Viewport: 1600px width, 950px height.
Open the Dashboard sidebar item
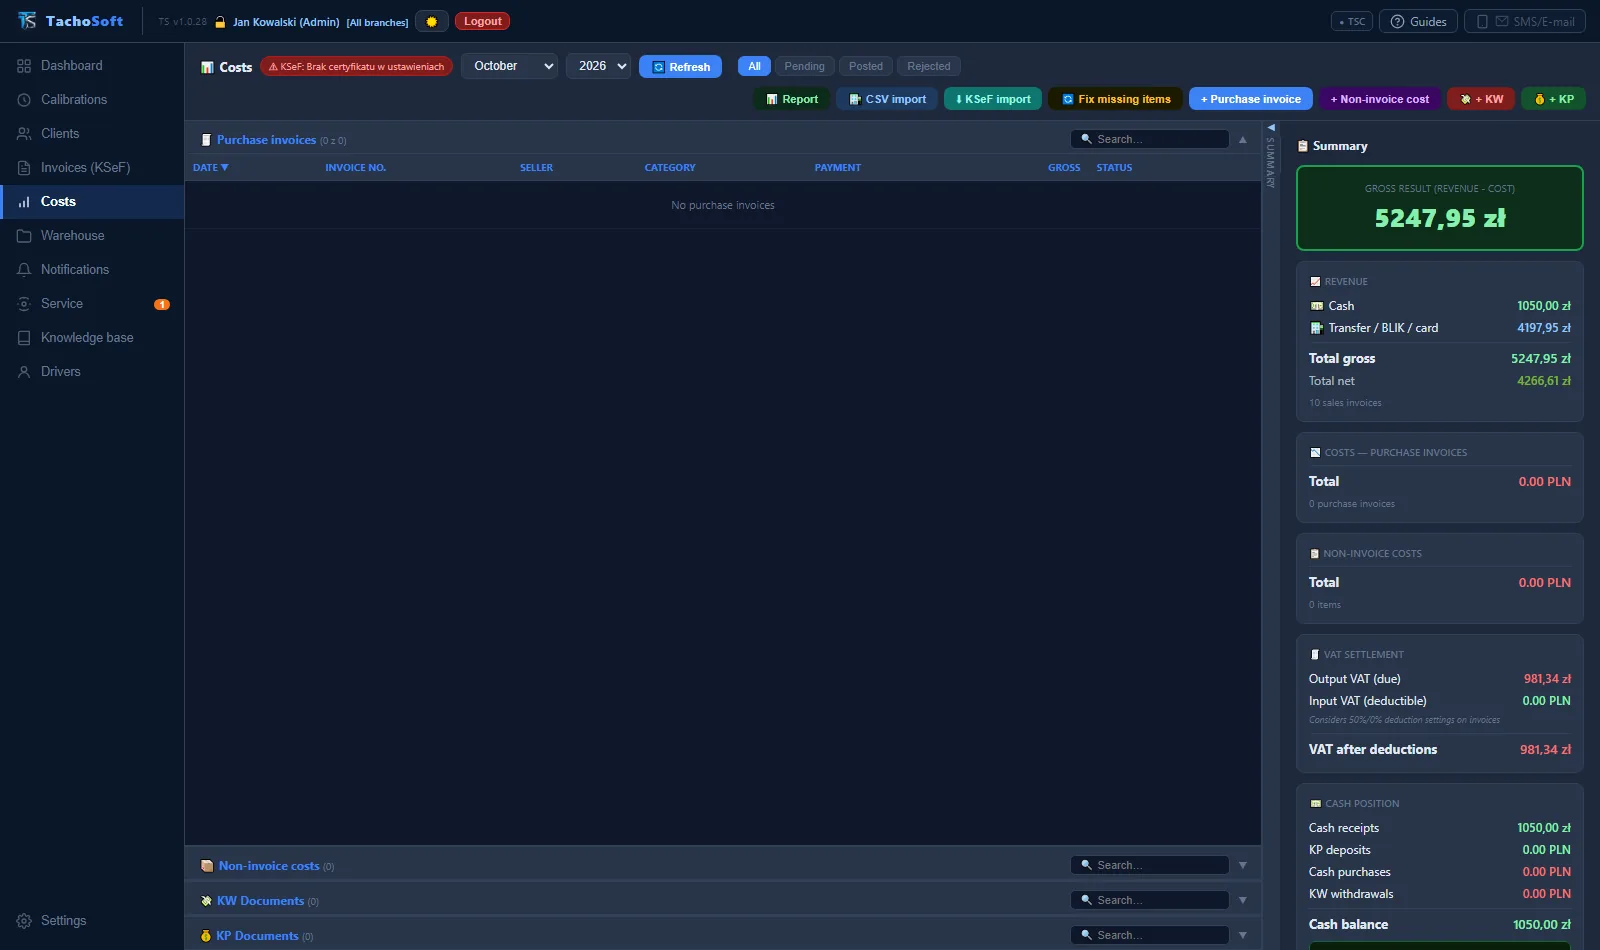[x=92, y=66]
